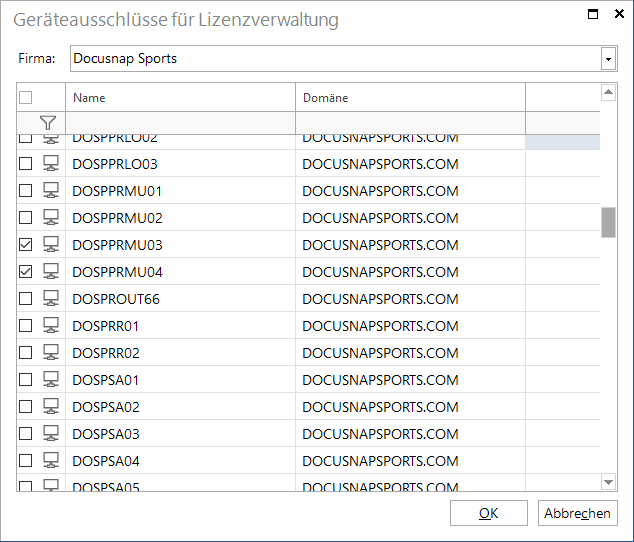Select the DOSPROUT66 name cell

180,299
